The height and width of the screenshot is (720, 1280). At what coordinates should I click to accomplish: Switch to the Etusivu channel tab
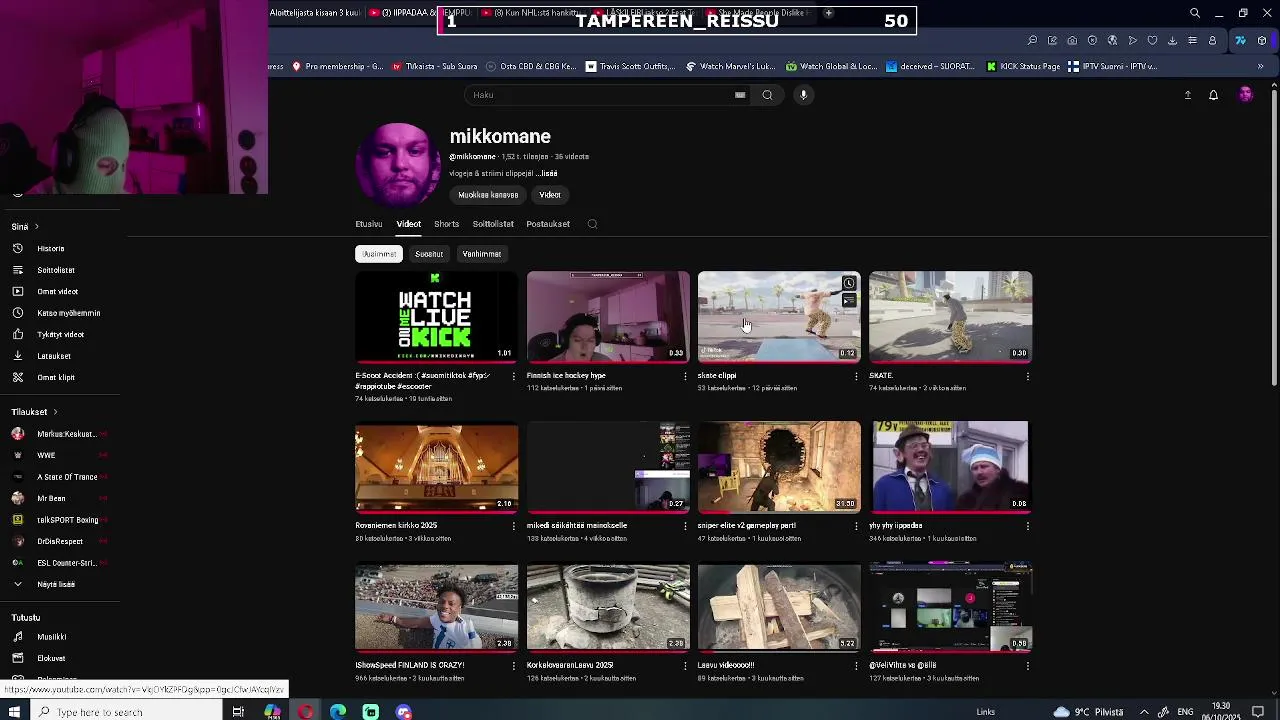[369, 224]
